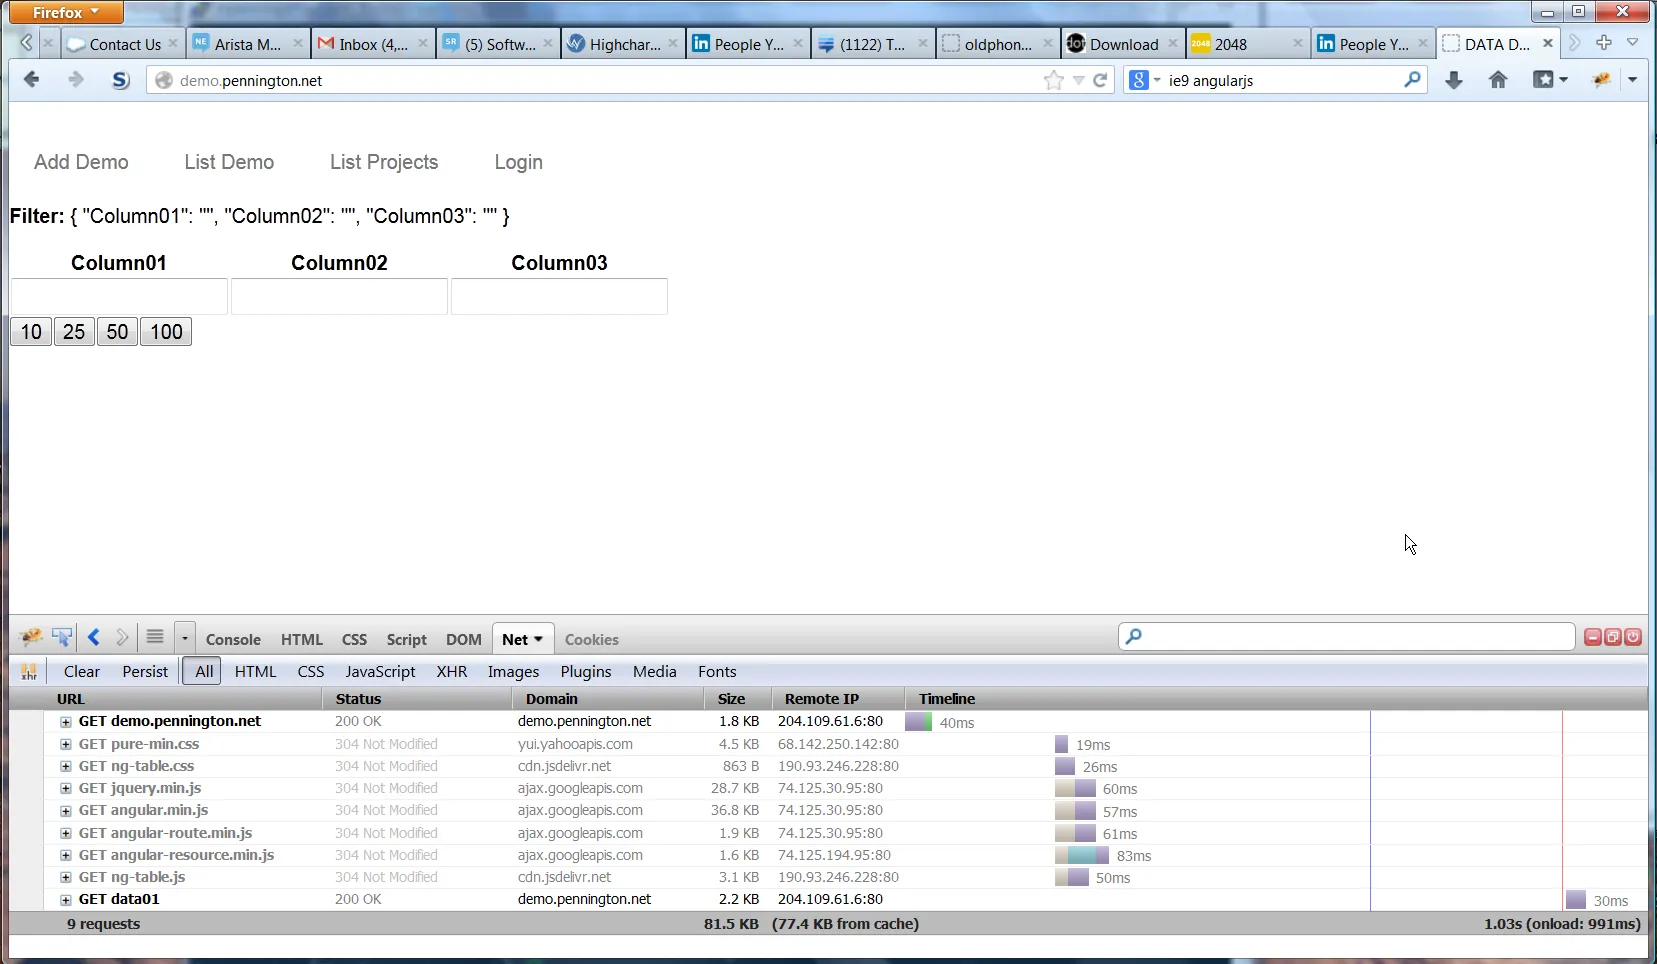The width and height of the screenshot is (1657, 964).
Task: Expand the GET angular.min.js request row
Action: (66, 810)
